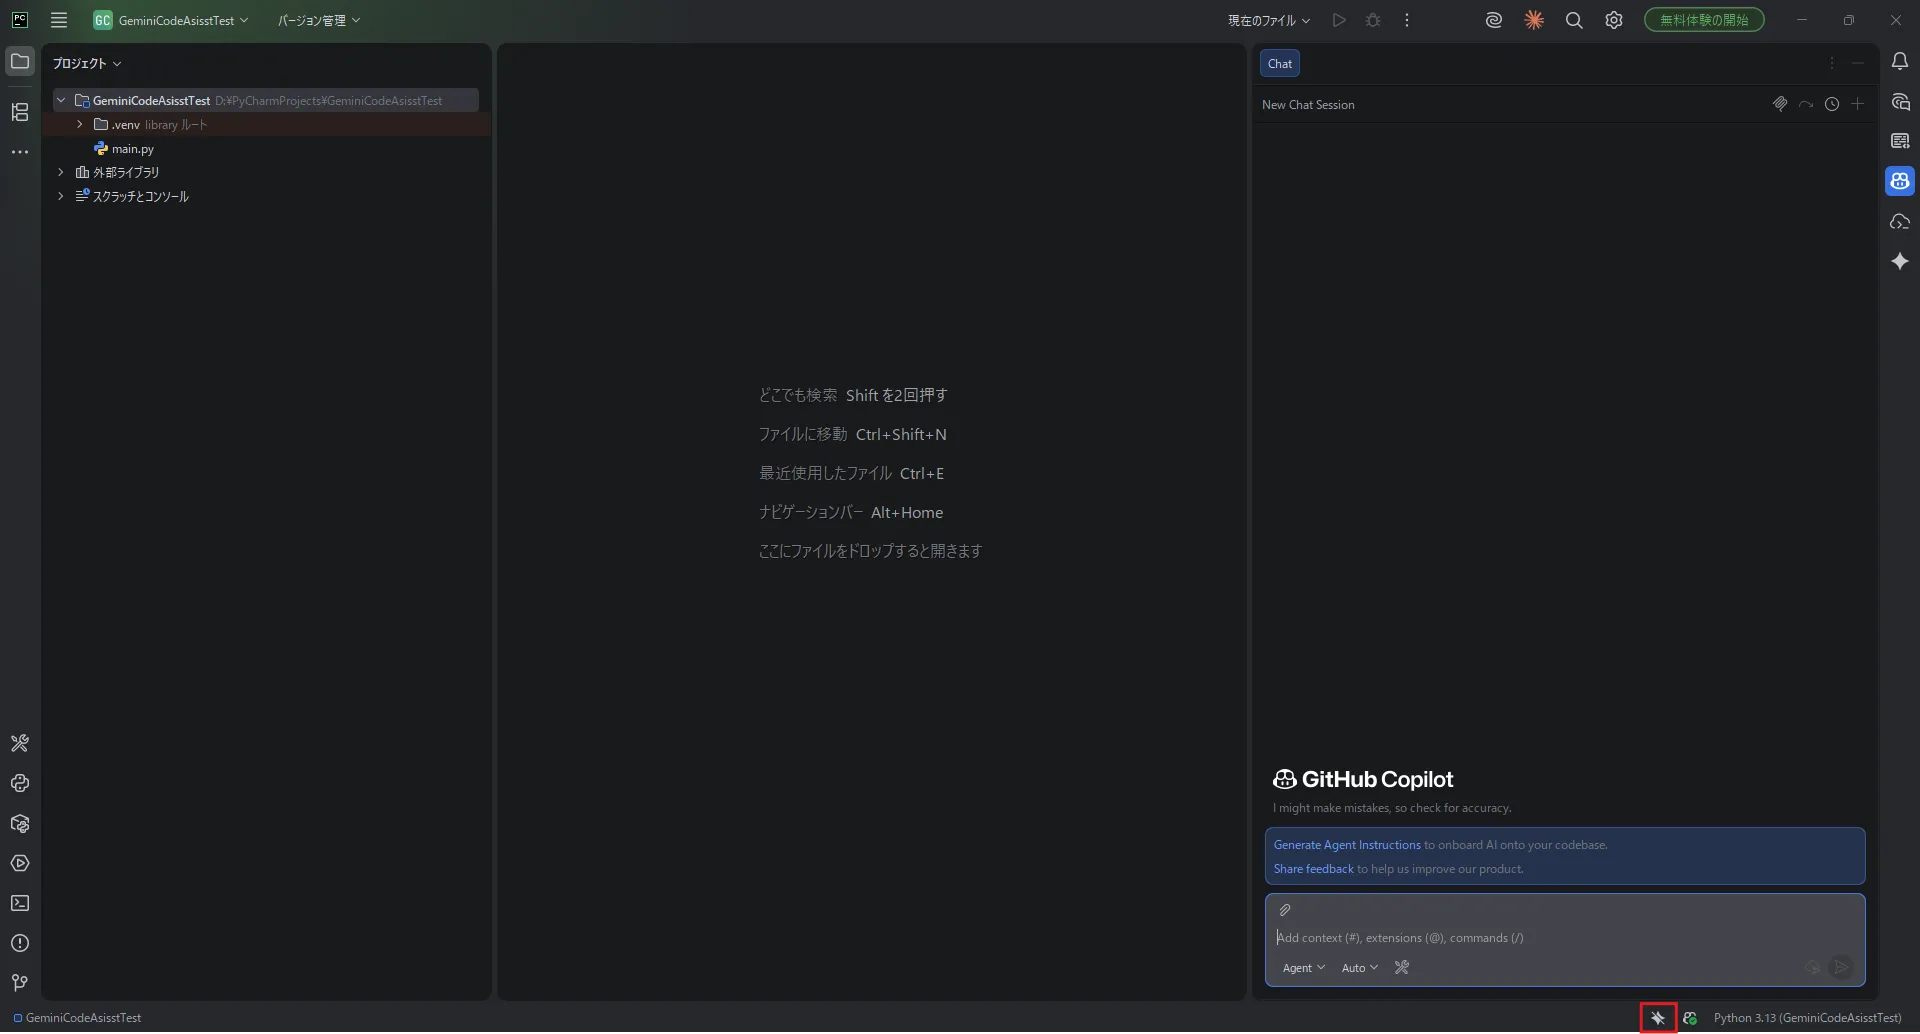Click the Copilot status icon in status bar
1920x1034 pixels.
coord(1690,1019)
